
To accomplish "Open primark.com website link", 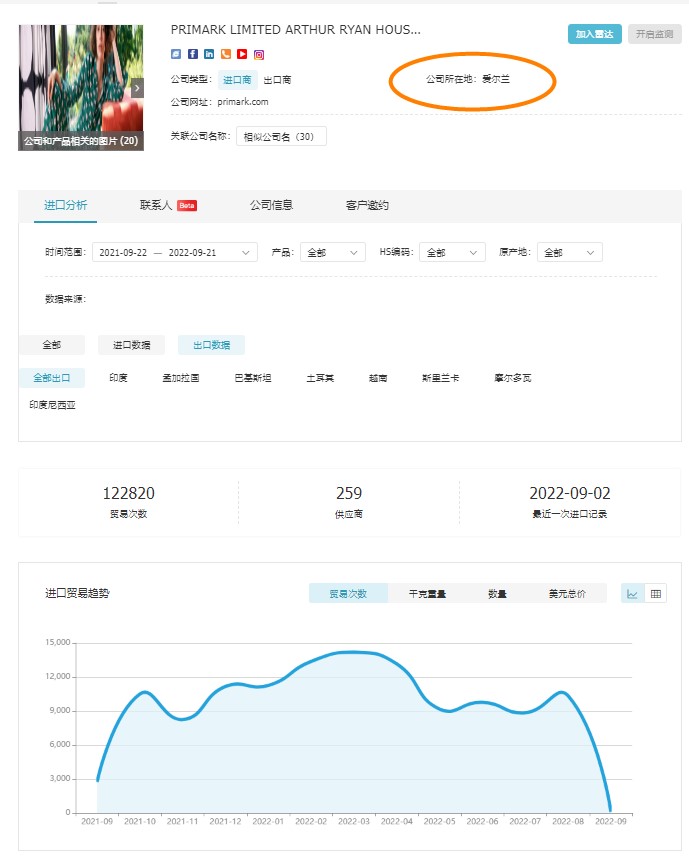I will pyautogui.click(x=243, y=102).
